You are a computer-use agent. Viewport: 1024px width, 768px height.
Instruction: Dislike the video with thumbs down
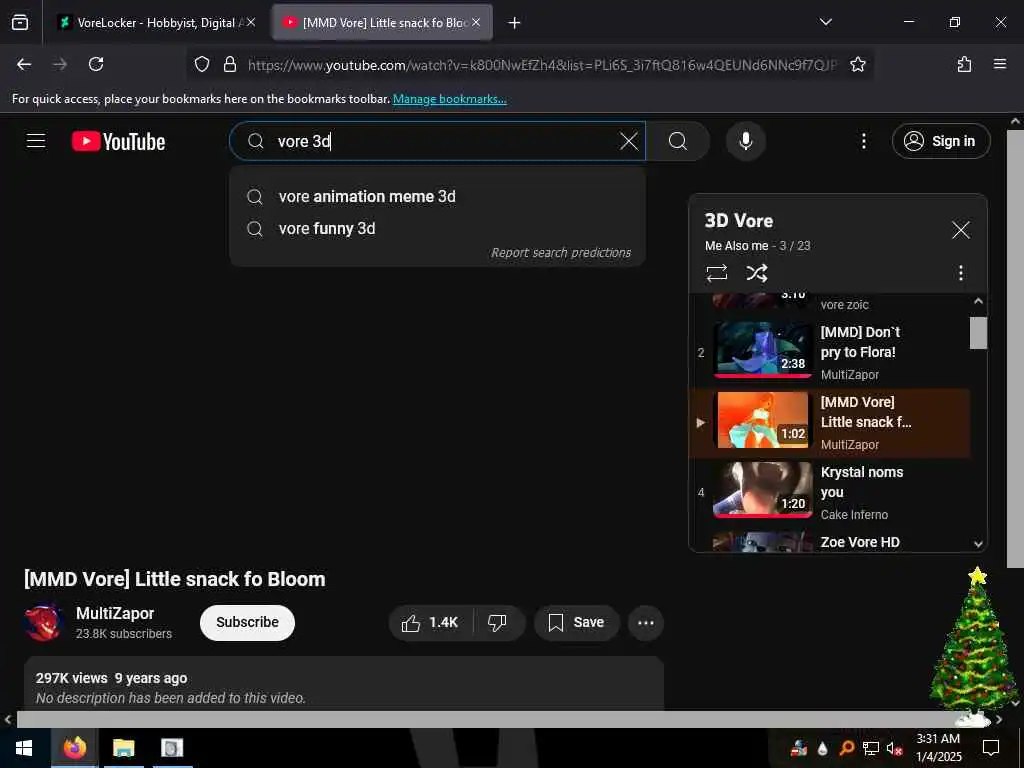point(498,622)
